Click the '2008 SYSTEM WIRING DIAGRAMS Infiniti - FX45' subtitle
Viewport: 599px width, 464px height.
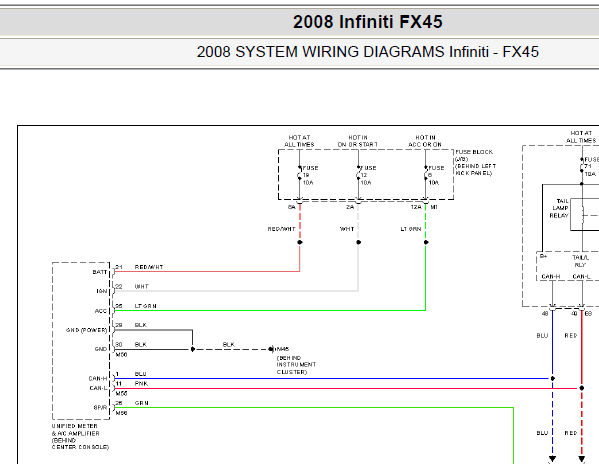pyautogui.click(x=367, y=52)
